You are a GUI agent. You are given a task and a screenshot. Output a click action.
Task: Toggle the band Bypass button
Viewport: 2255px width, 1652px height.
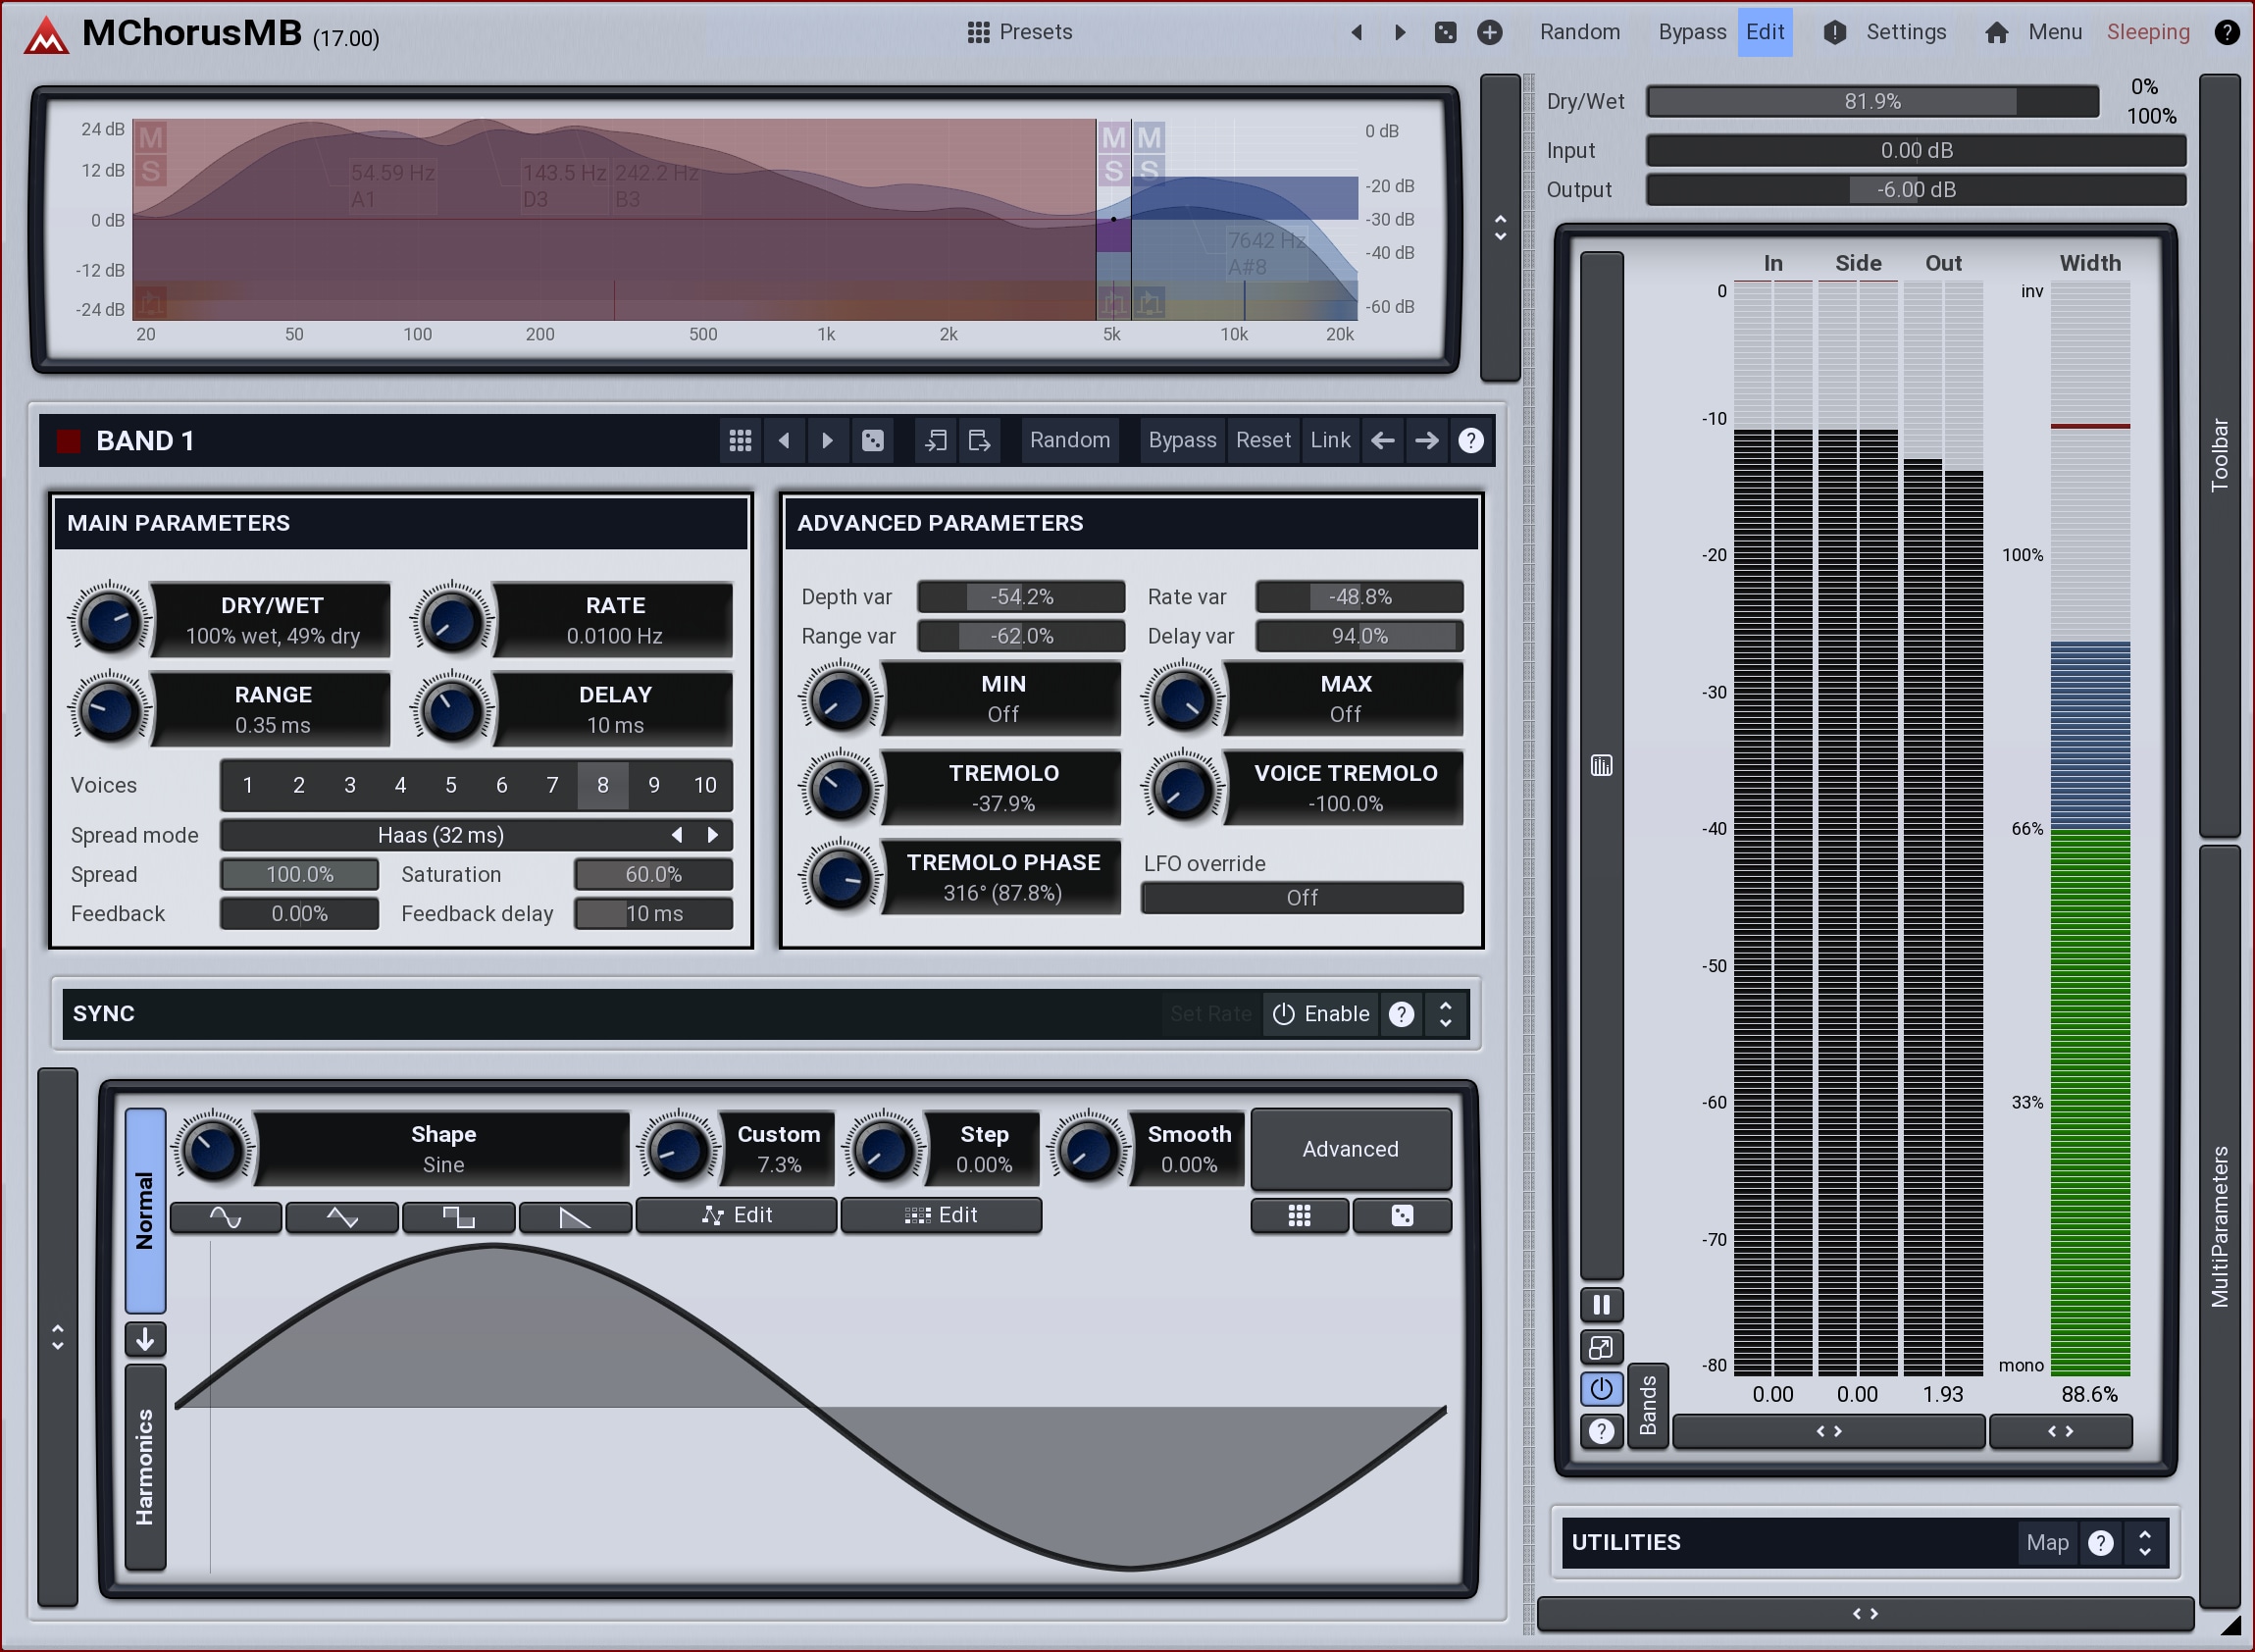[x=1182, y=441]
